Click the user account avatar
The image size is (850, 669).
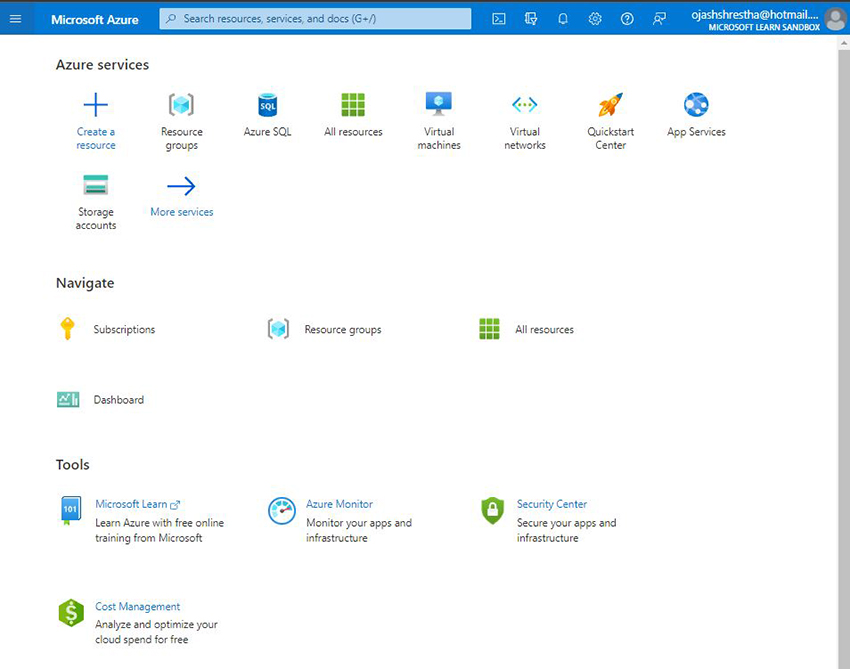[x=835, y=20]
